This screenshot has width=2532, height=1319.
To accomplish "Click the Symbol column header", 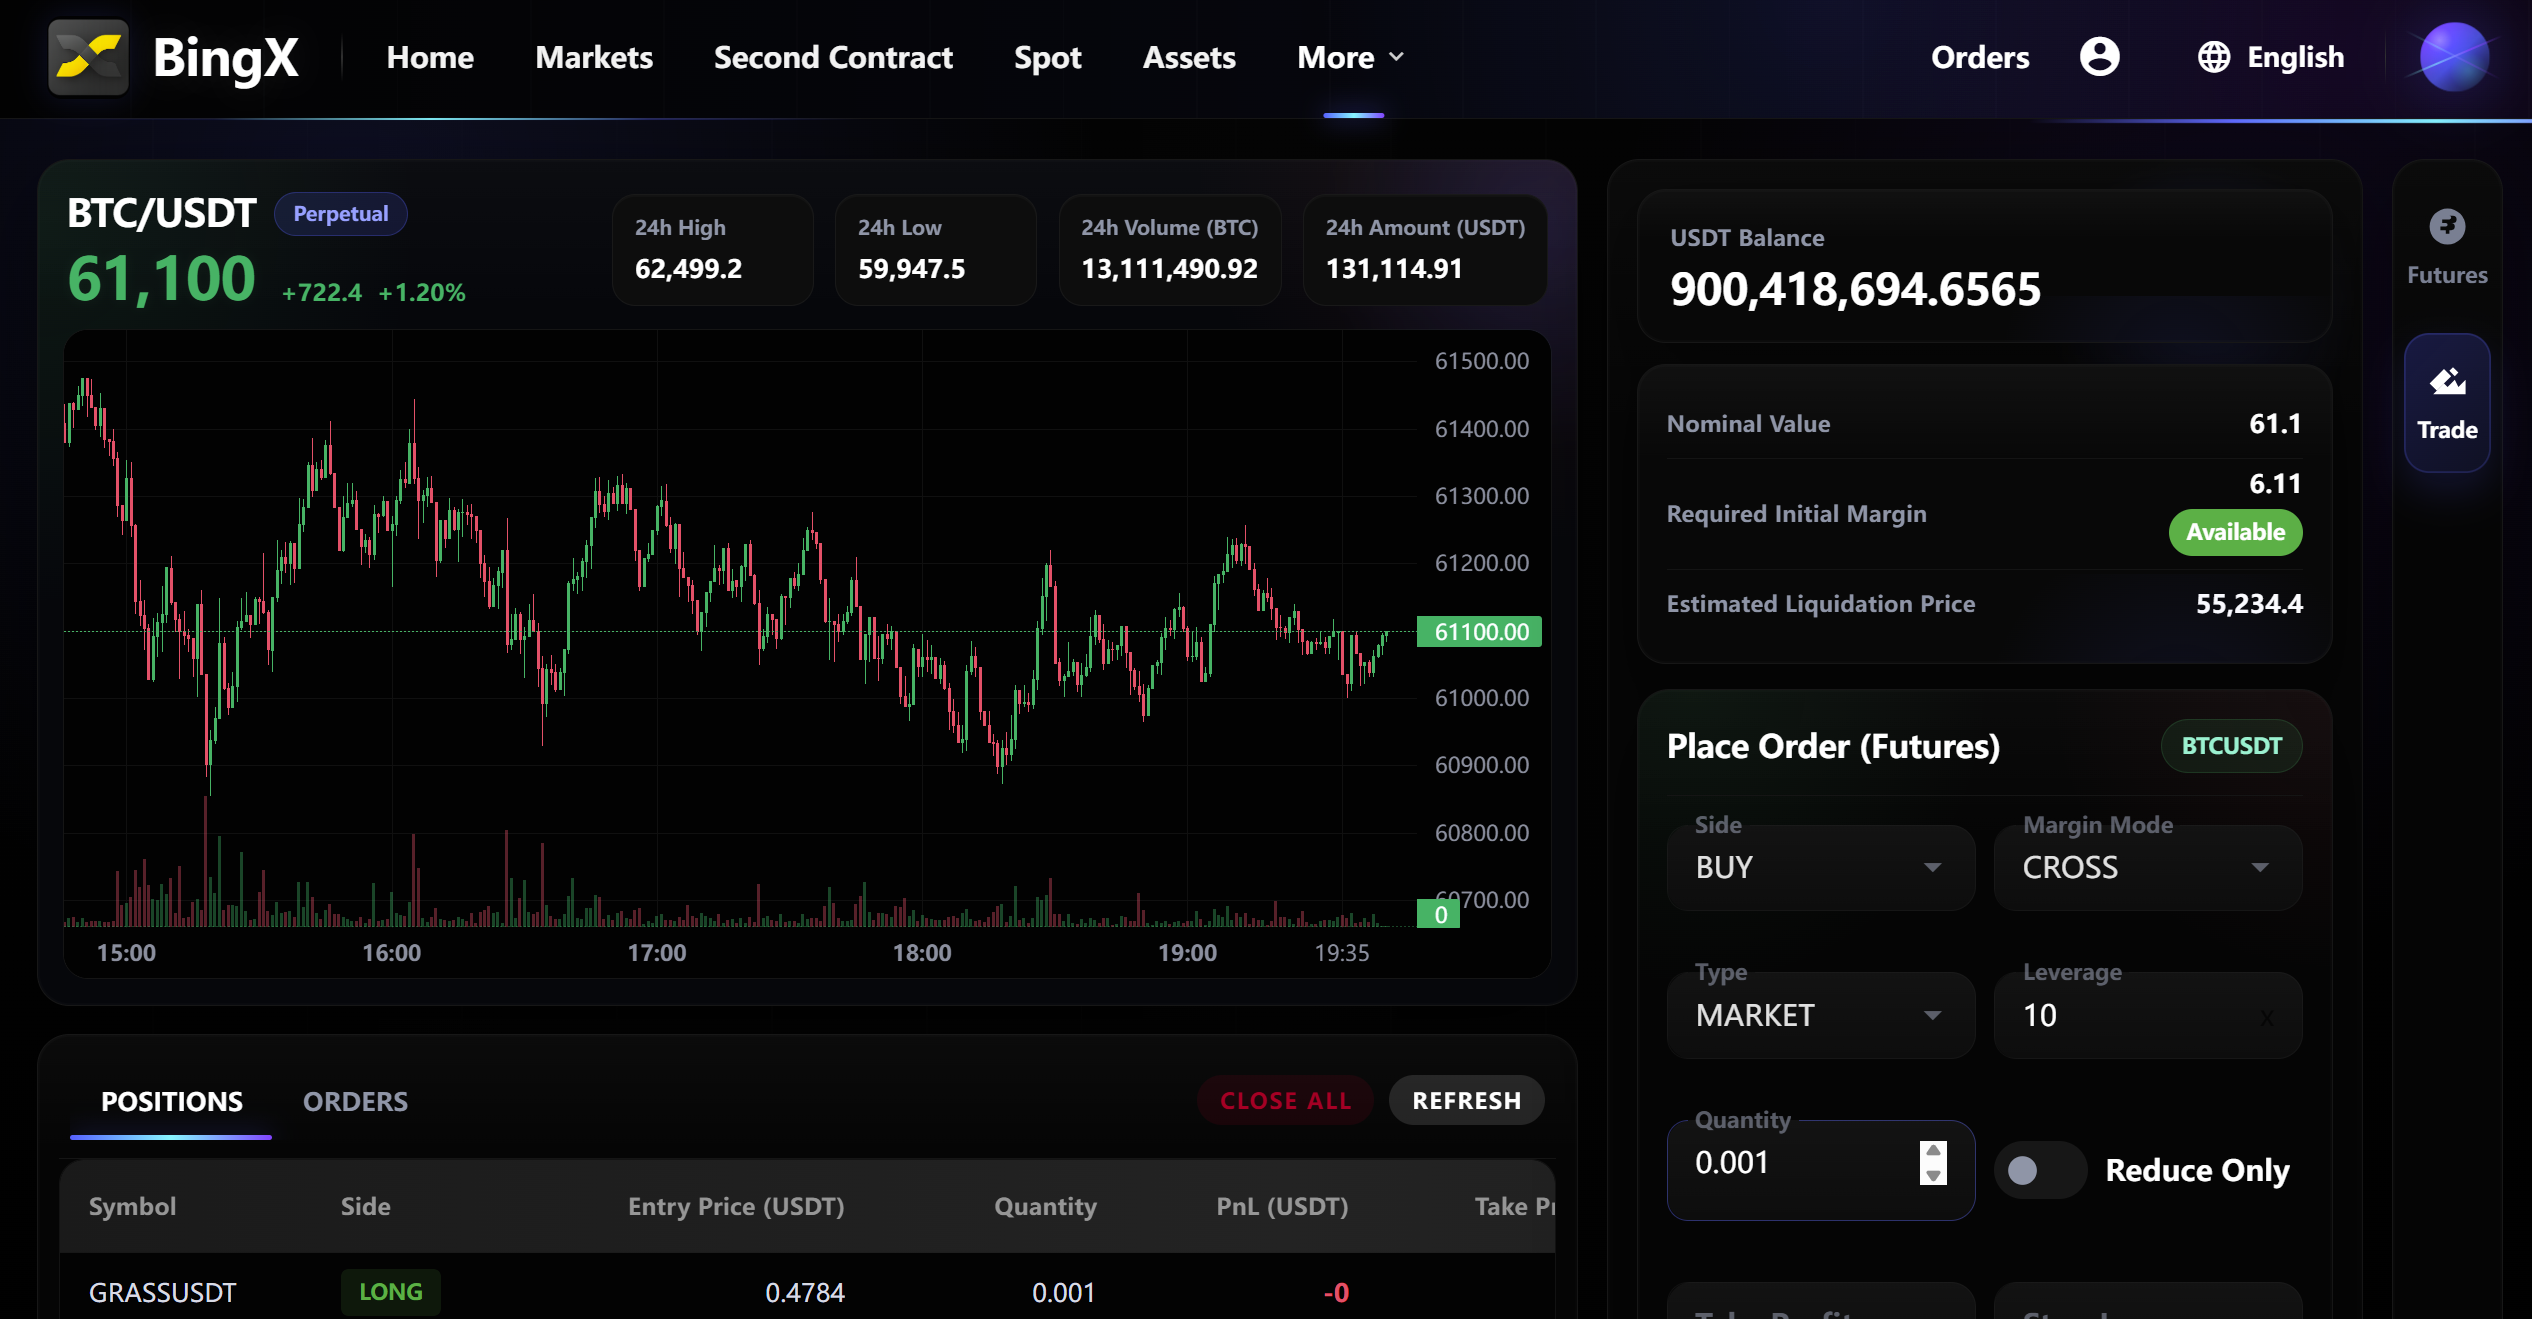I will (x=132, y=1206).
